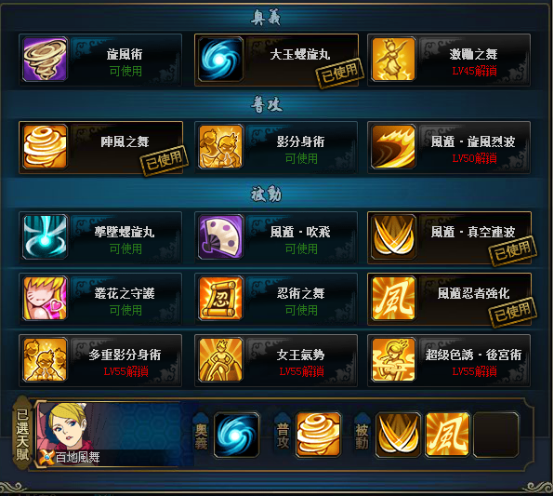This screenshot has height=496, width=554.
Task: Click the equipped 普攻 whirlwind slot
Action: tap(318, 435)
